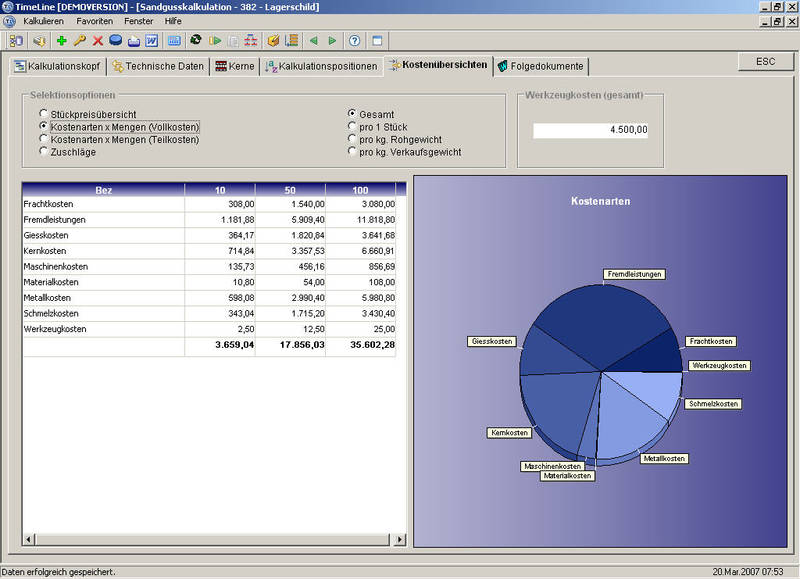Choose the pro 1 Stück radio button
Viewport: 800px width, 579px height.
351,127
